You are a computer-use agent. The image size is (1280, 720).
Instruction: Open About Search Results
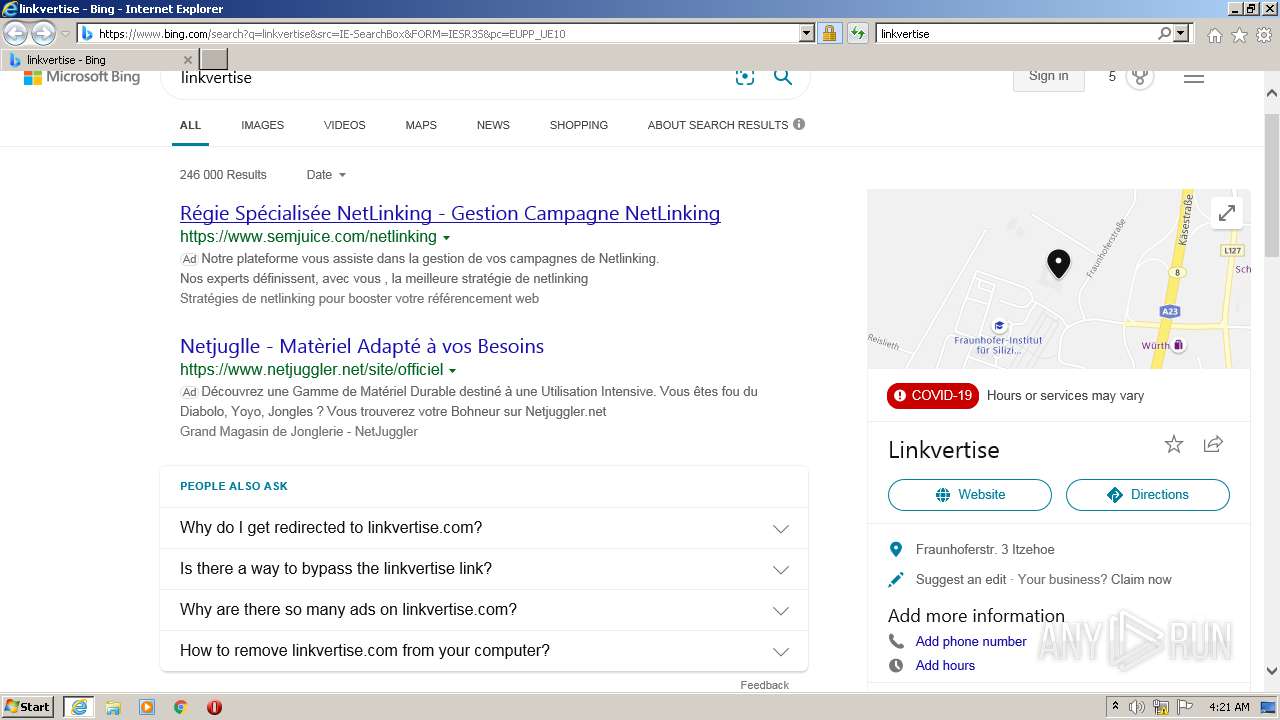718,125
